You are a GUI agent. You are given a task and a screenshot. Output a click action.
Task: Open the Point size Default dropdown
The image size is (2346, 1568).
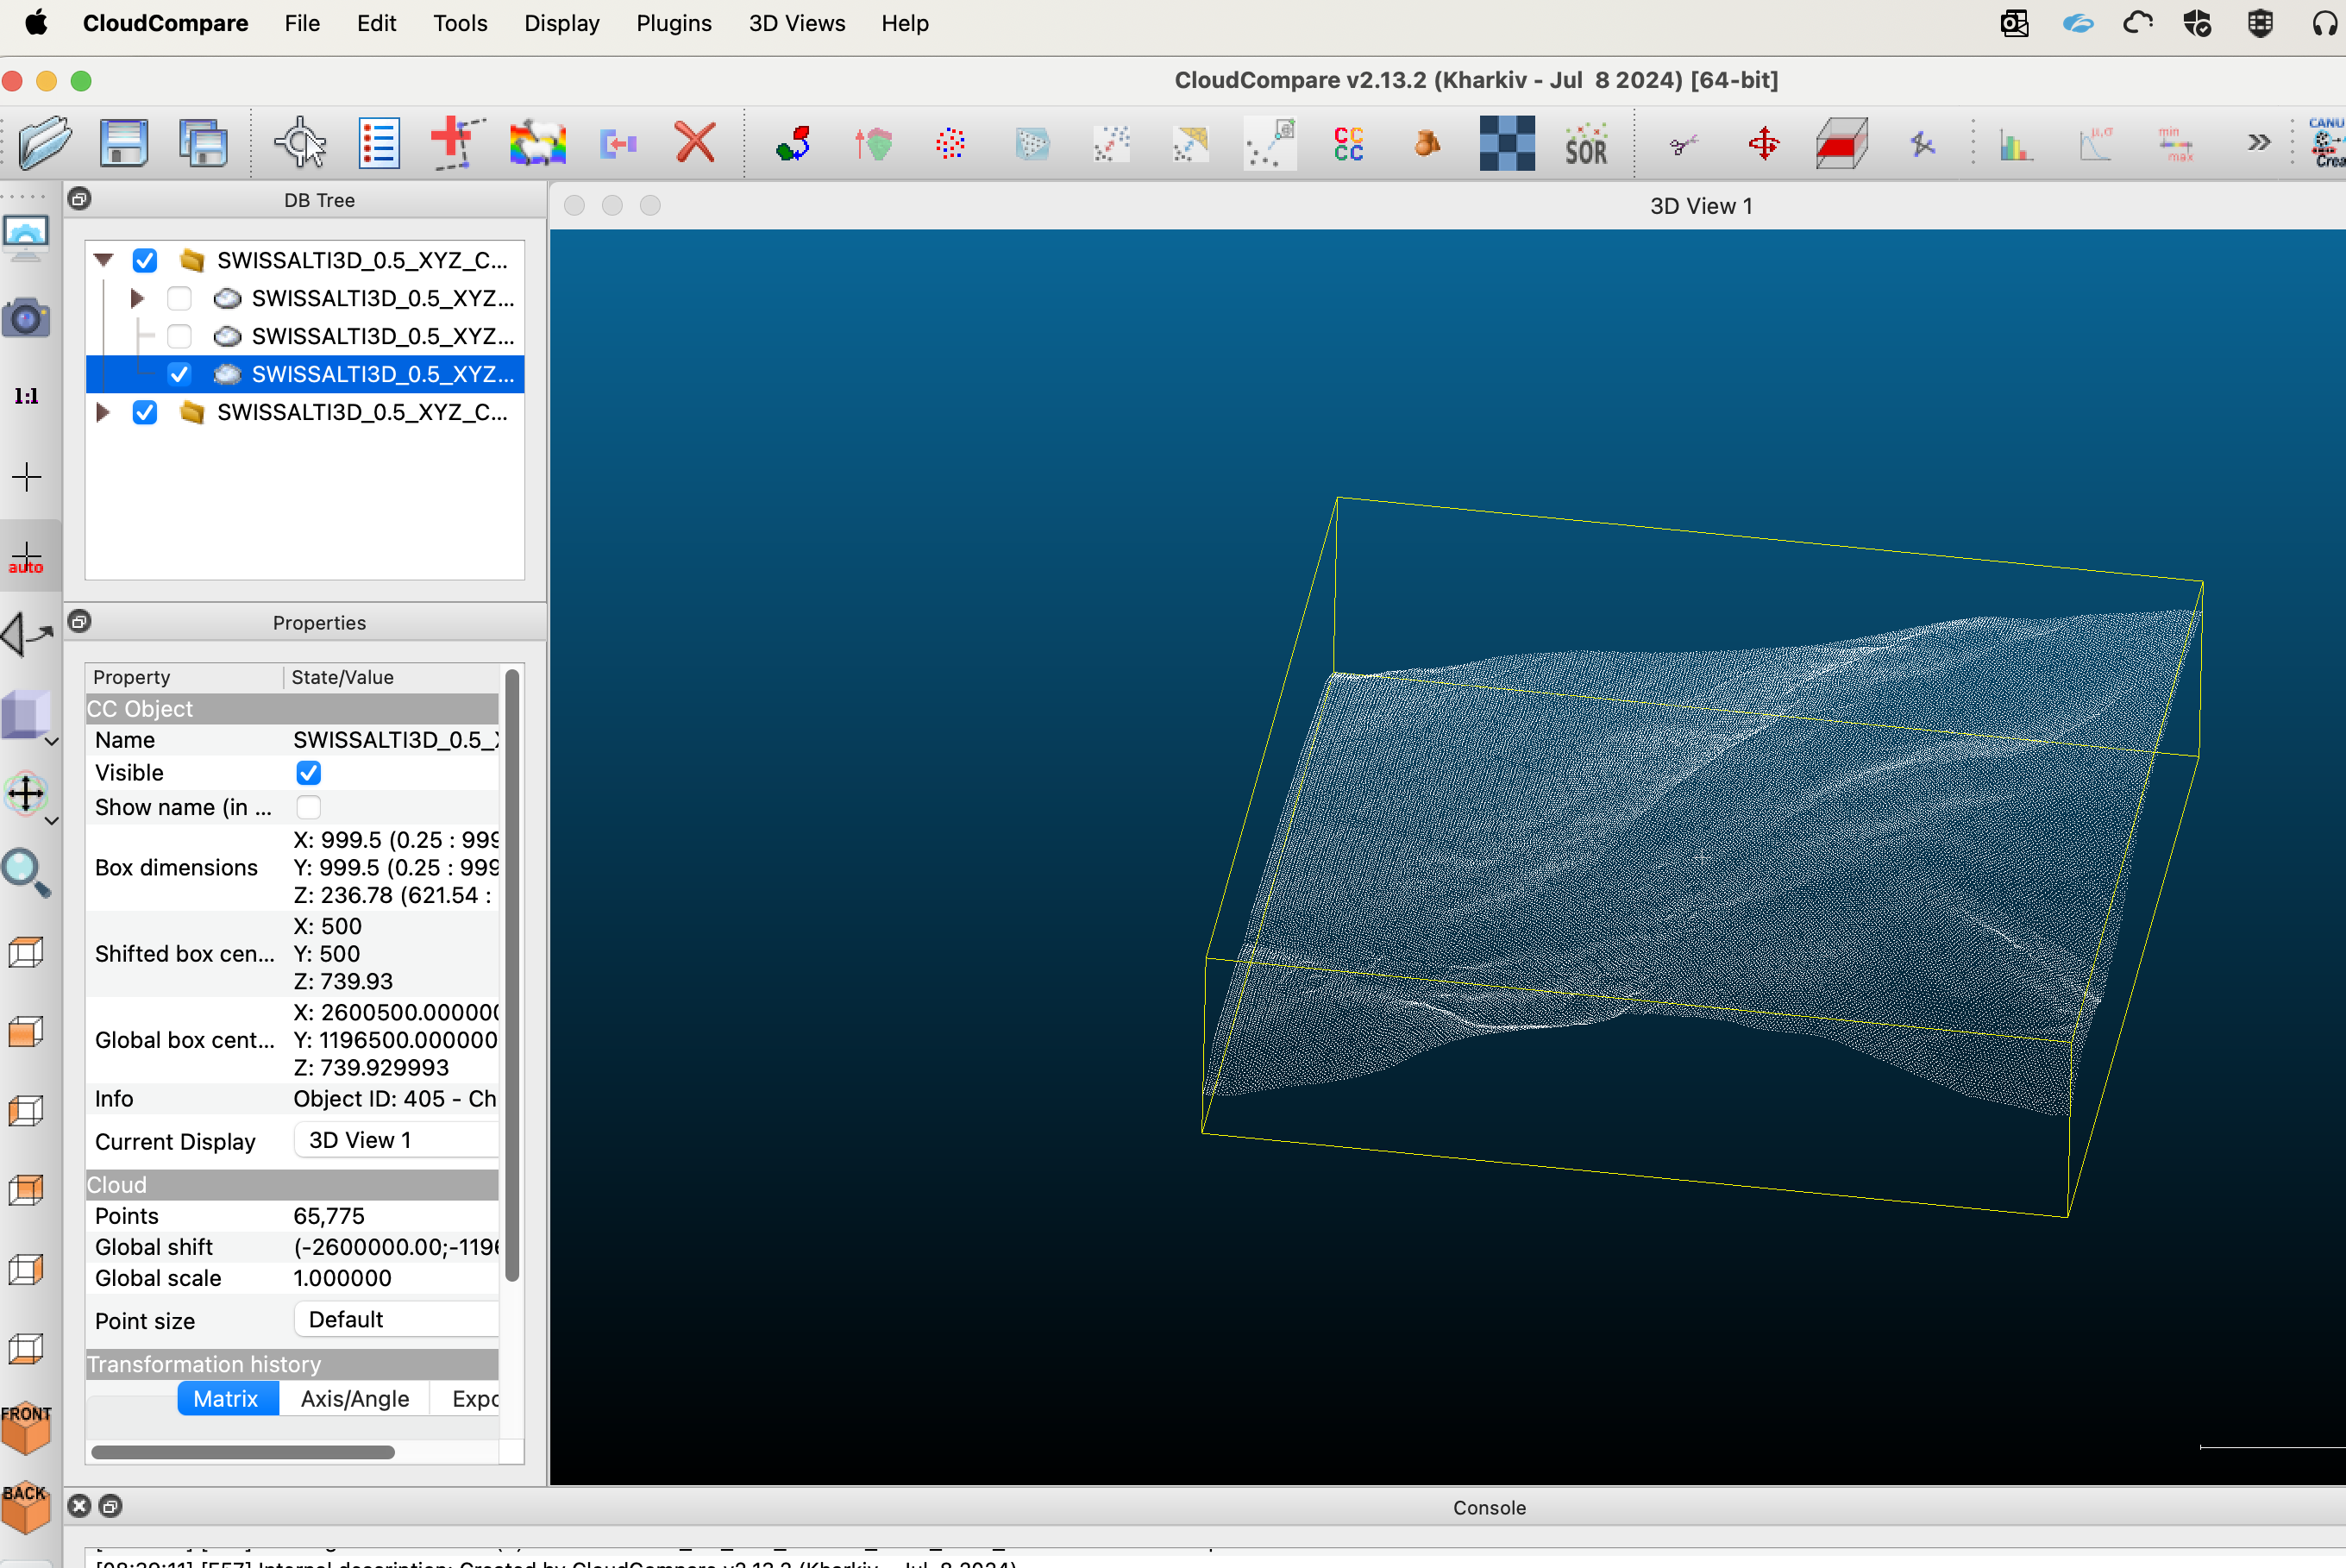(x=397, y=1319)
